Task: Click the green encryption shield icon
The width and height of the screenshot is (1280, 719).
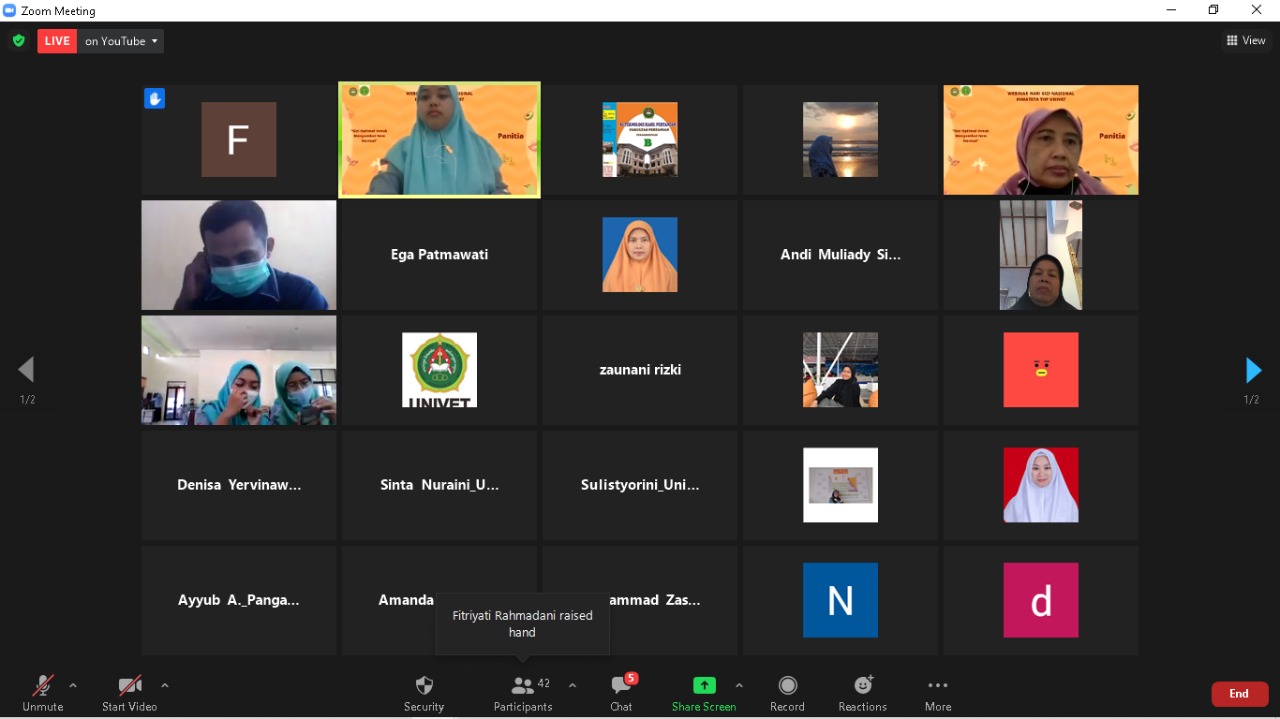Action: click(x=18, y=41)
